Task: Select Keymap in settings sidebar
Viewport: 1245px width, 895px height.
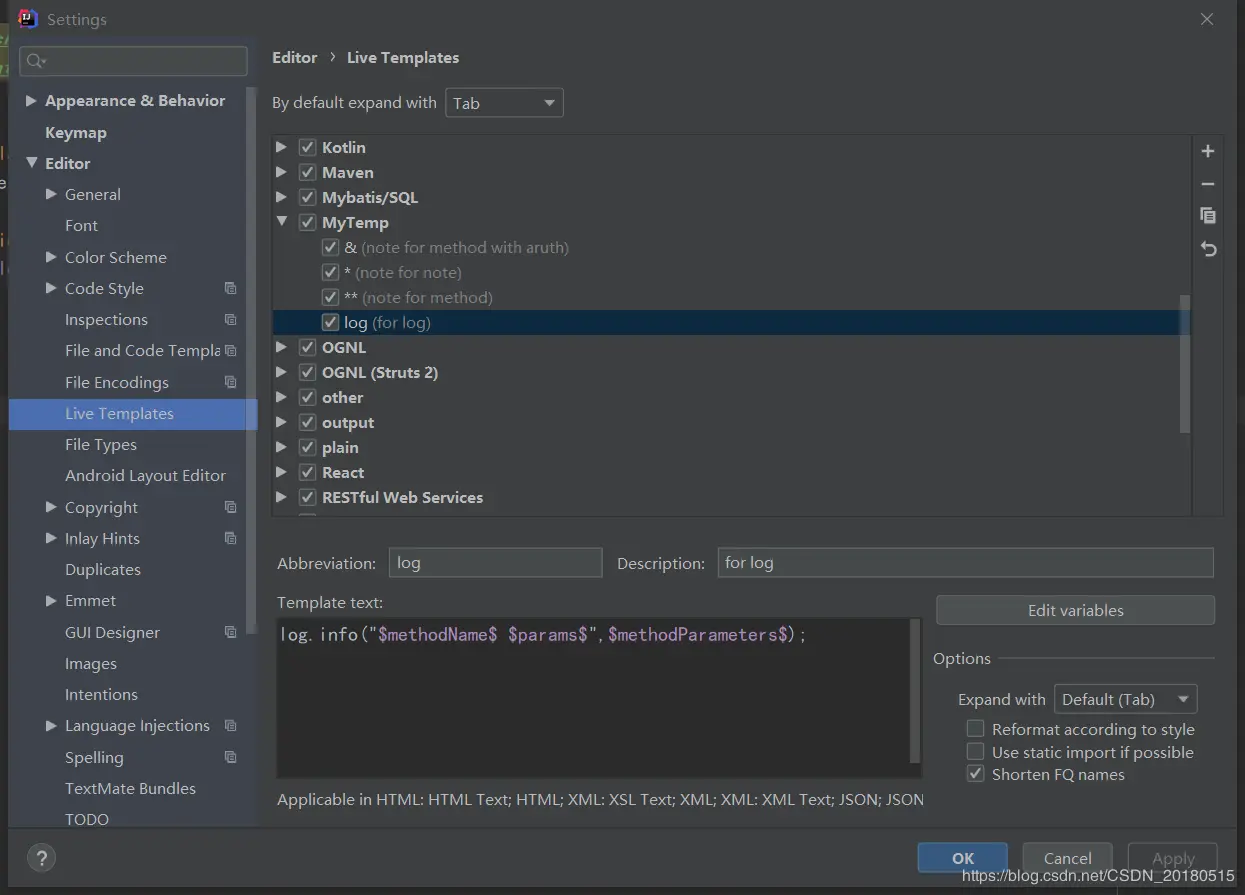Action: click(x=75, y=132)
